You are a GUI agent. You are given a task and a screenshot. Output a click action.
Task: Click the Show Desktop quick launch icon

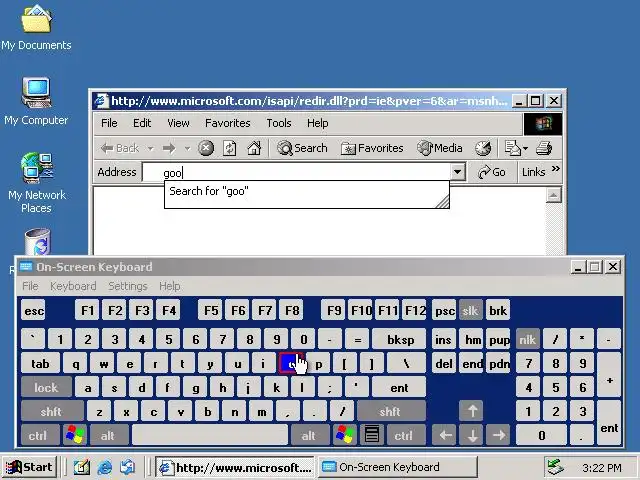(82, 467)
